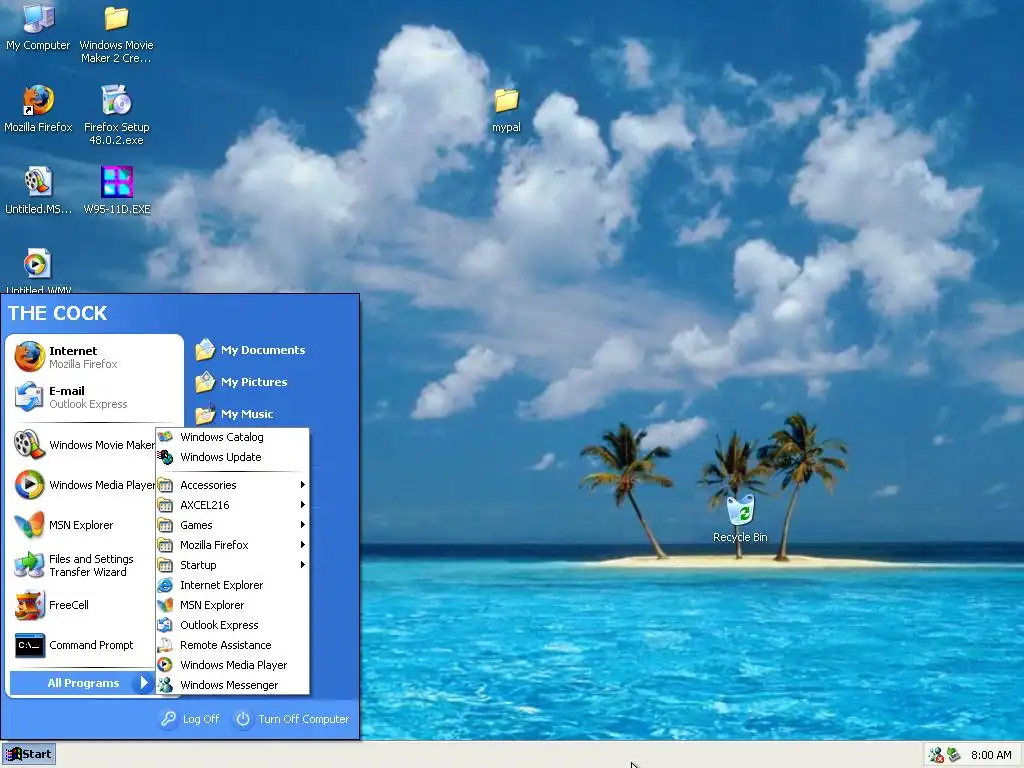1024x768 pixels.
Task: Click the network connection tray icon
Action: [x=953, y=755]
